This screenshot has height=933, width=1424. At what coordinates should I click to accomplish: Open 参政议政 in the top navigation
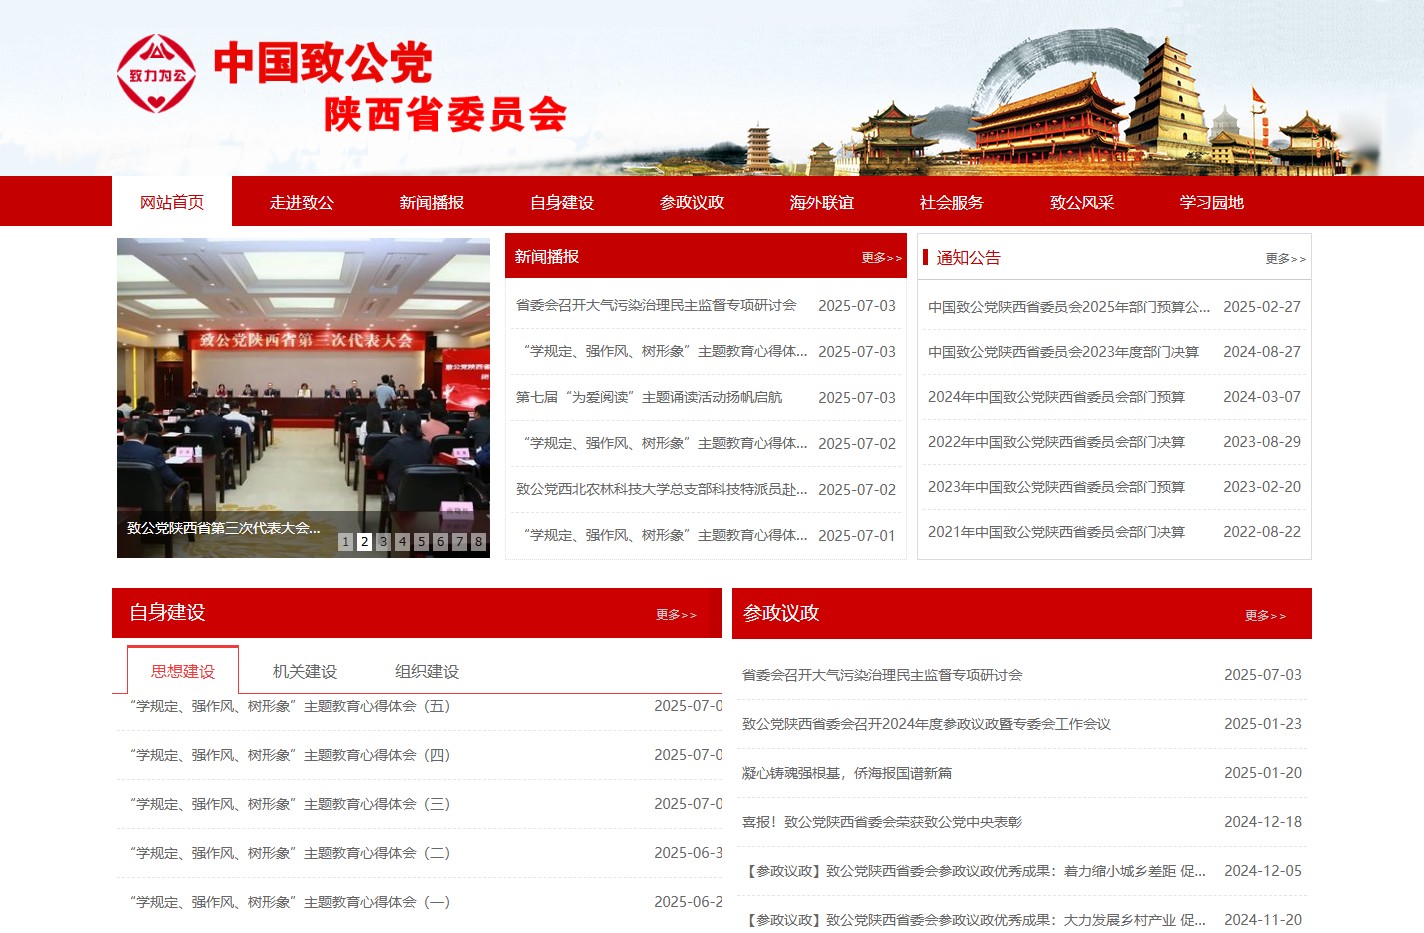pyautogui.click(x=692, y=202)
